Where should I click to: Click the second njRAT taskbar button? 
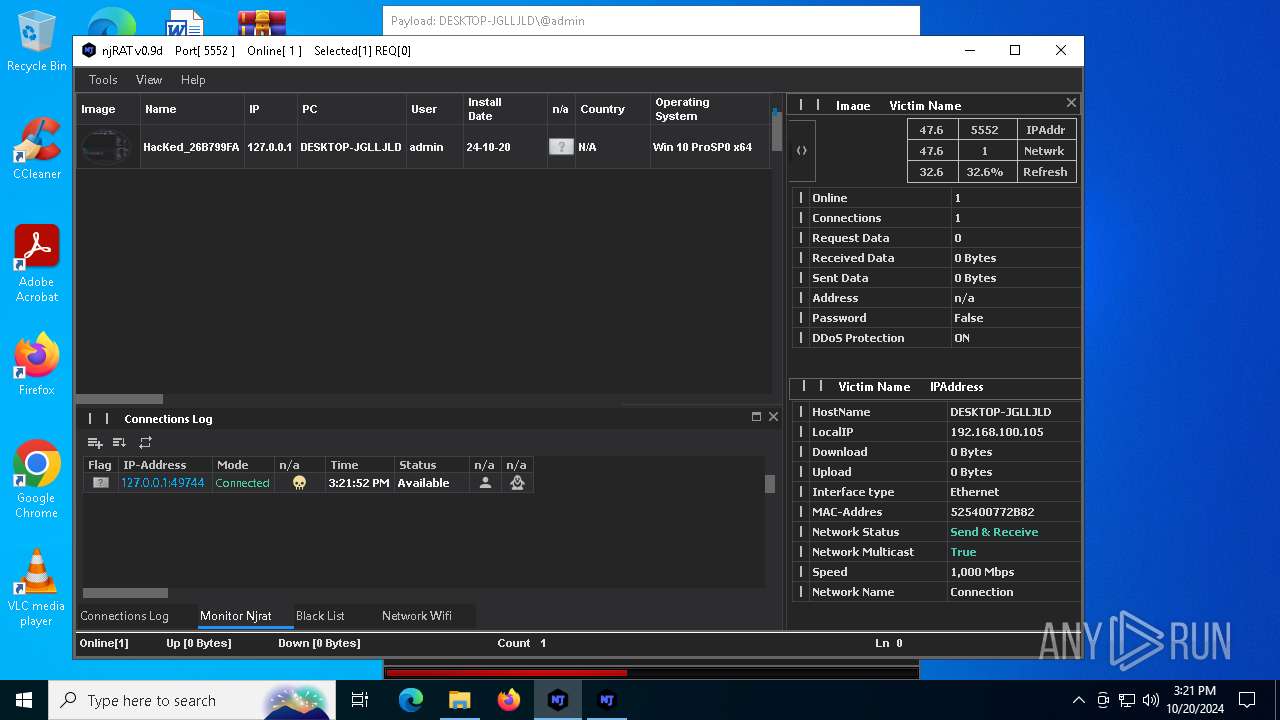pos(606,700)
